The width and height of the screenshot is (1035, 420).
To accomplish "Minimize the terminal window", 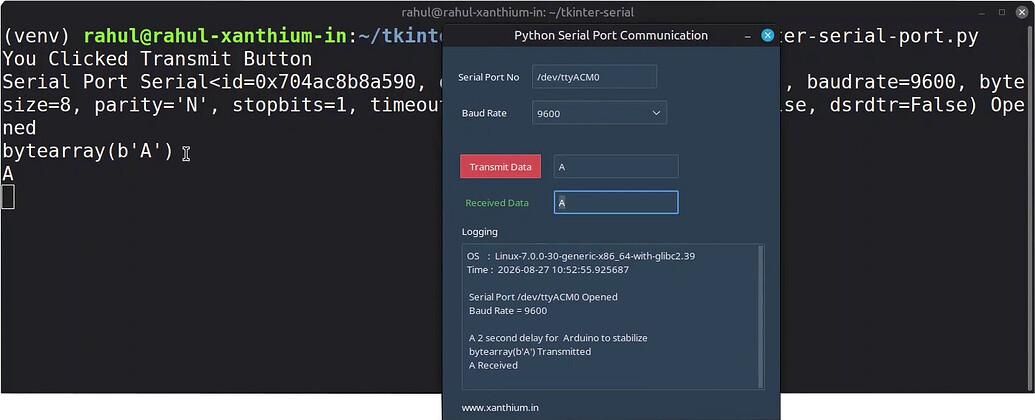I will click(x=983, y=12).
